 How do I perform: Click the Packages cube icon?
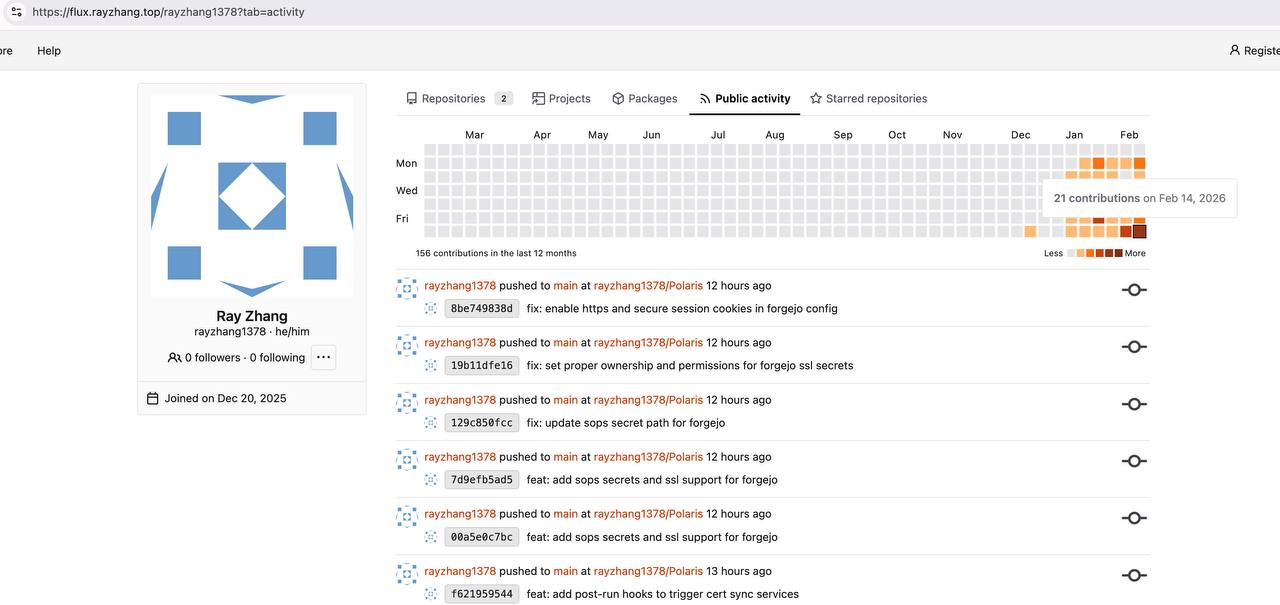tap(618, 99)
